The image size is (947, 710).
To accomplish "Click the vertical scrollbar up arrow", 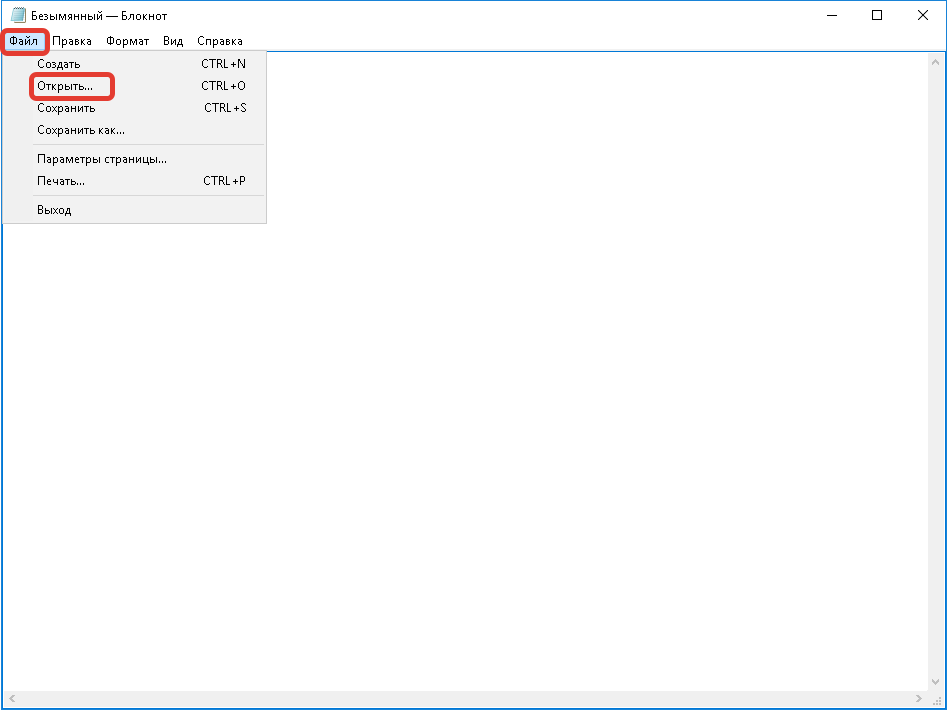I will pos(936,62).
